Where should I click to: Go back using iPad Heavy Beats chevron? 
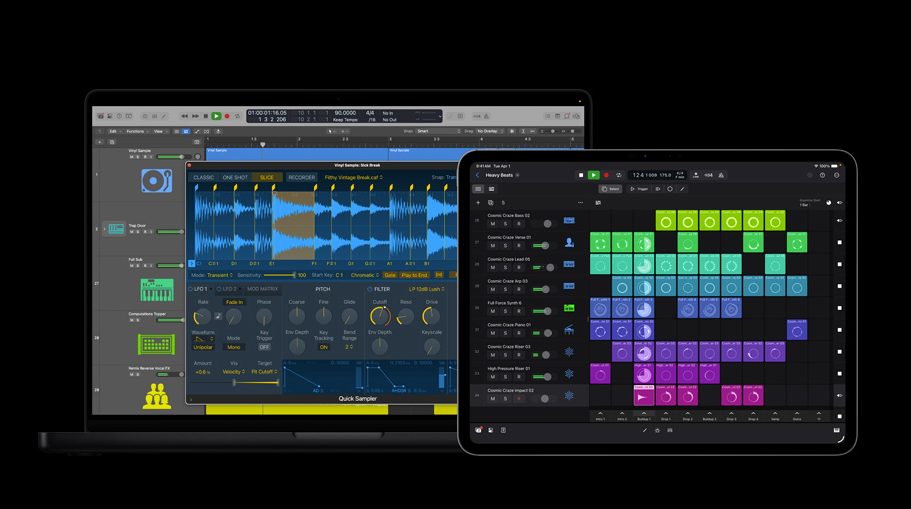point(478,175)
